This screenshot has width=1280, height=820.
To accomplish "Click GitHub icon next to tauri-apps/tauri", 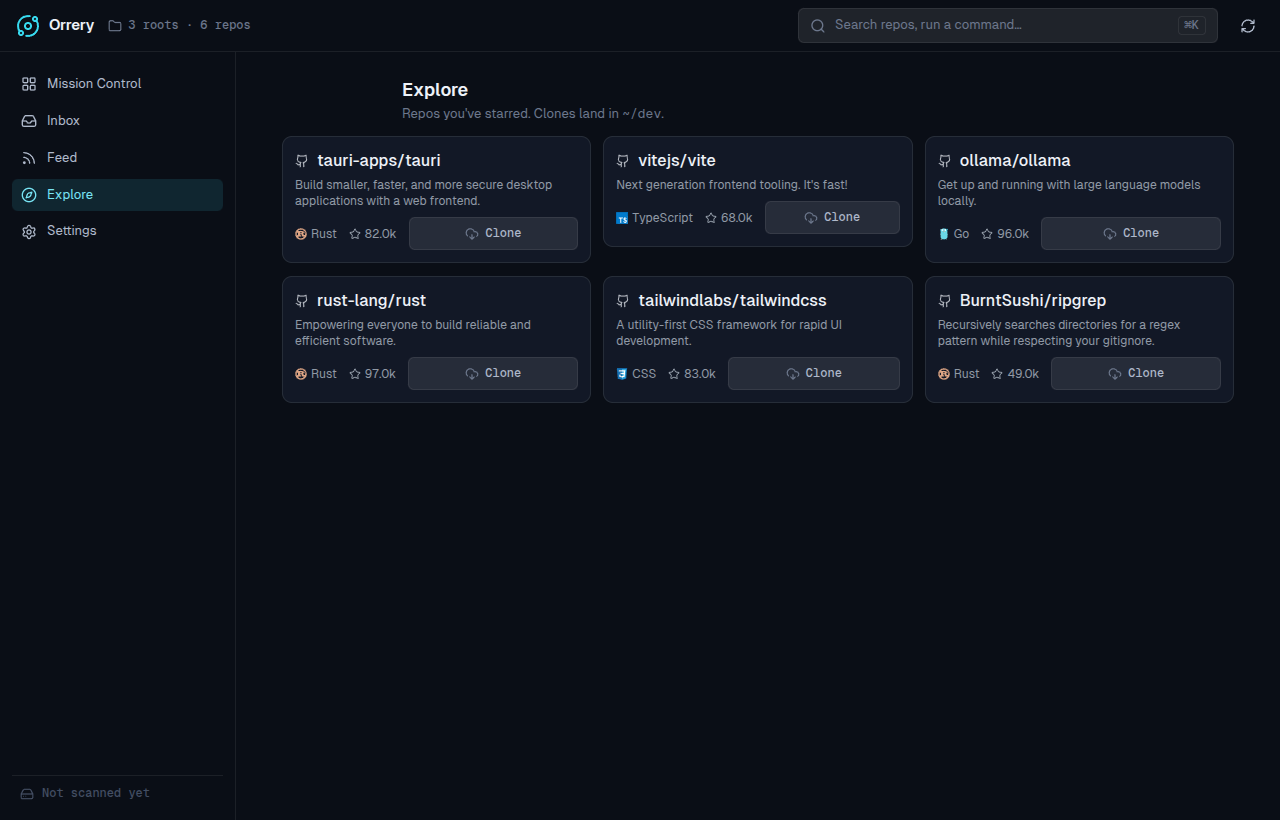I will click(302, 161).
